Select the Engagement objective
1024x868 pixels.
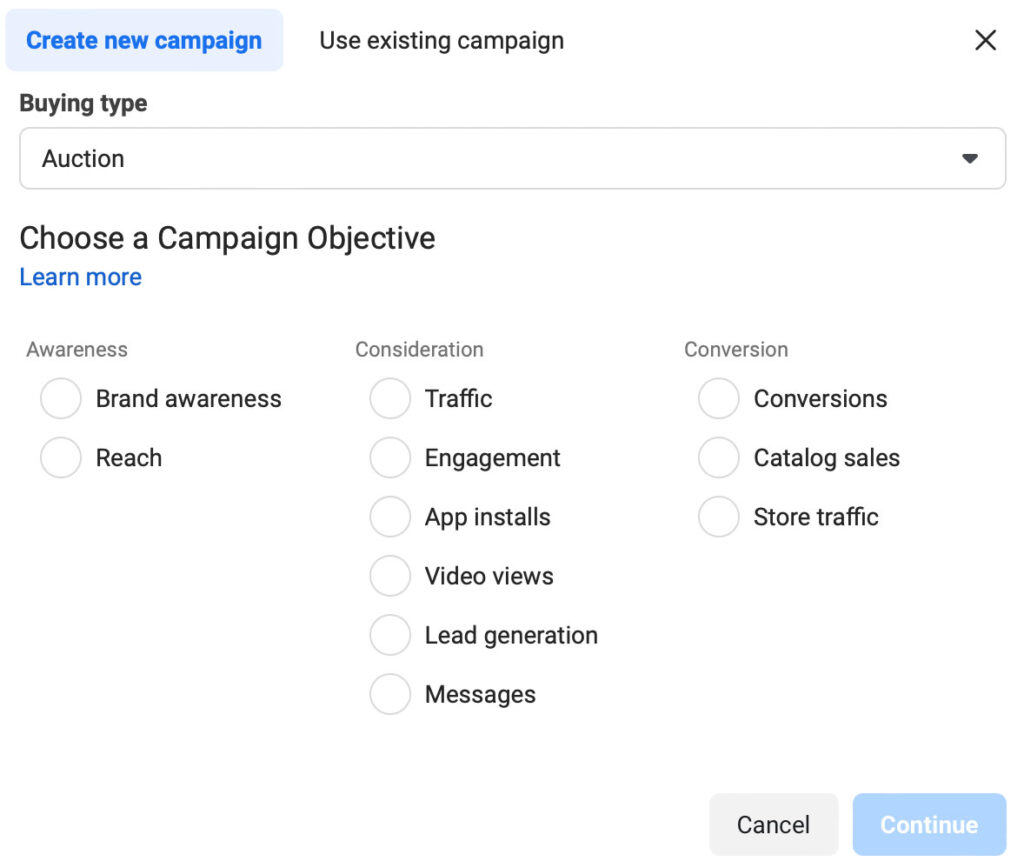pyautogui.click(x=390, y=457)
